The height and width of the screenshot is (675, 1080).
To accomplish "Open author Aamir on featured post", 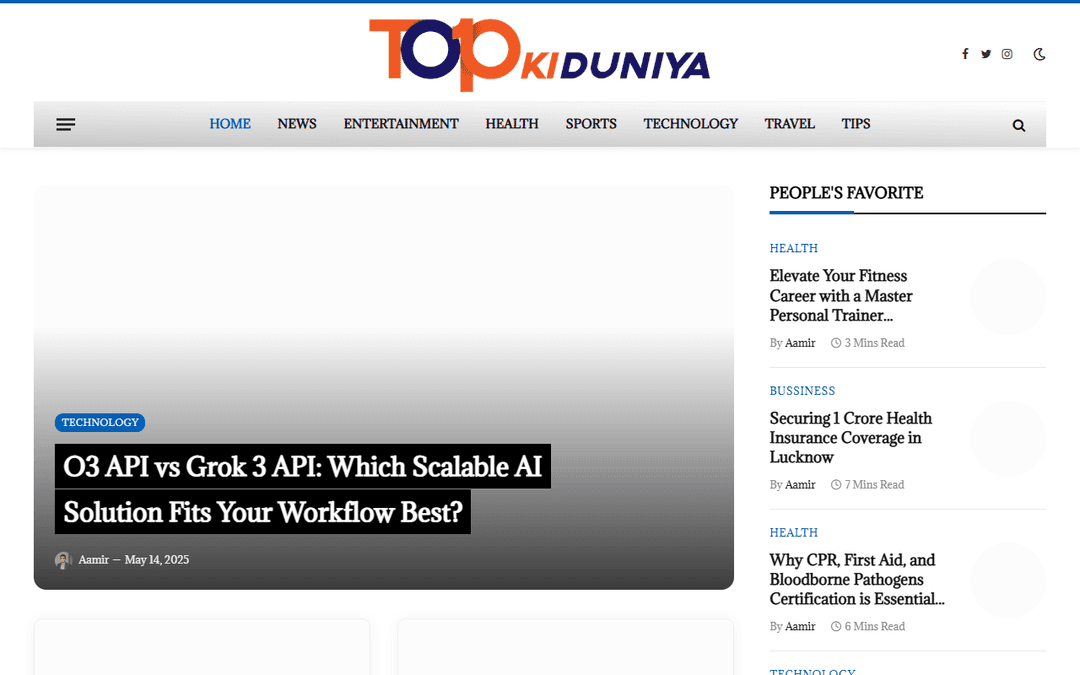I will click(x=94, y=560).
